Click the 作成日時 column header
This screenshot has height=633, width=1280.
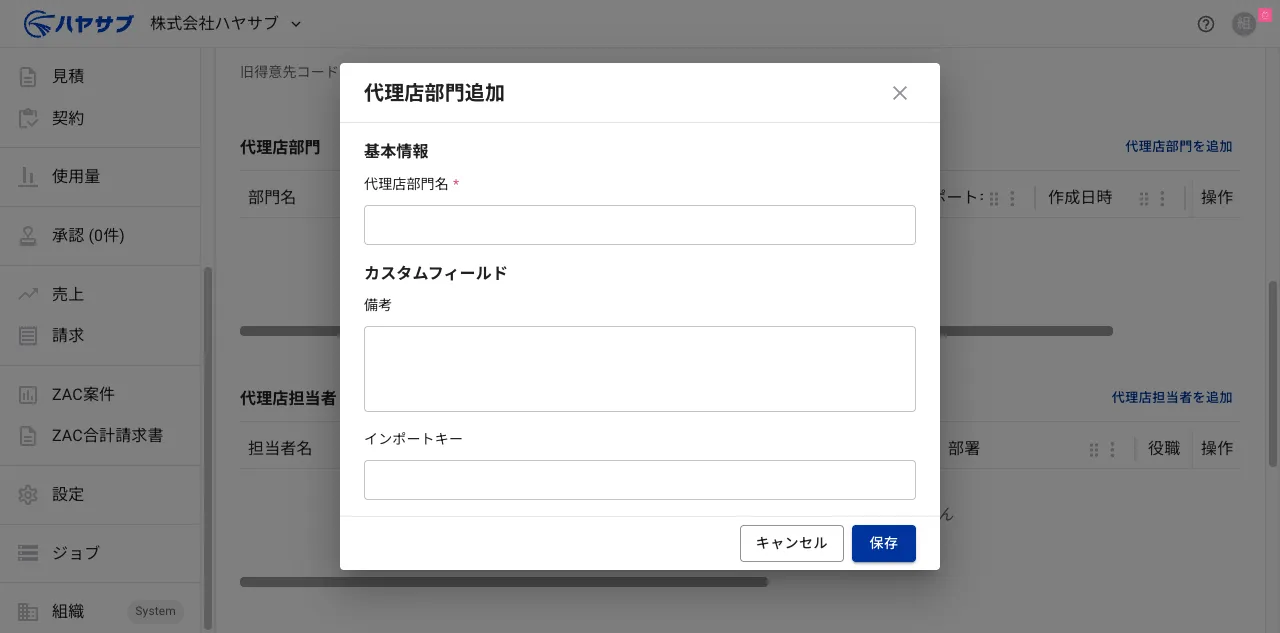tap(1080, 198)
